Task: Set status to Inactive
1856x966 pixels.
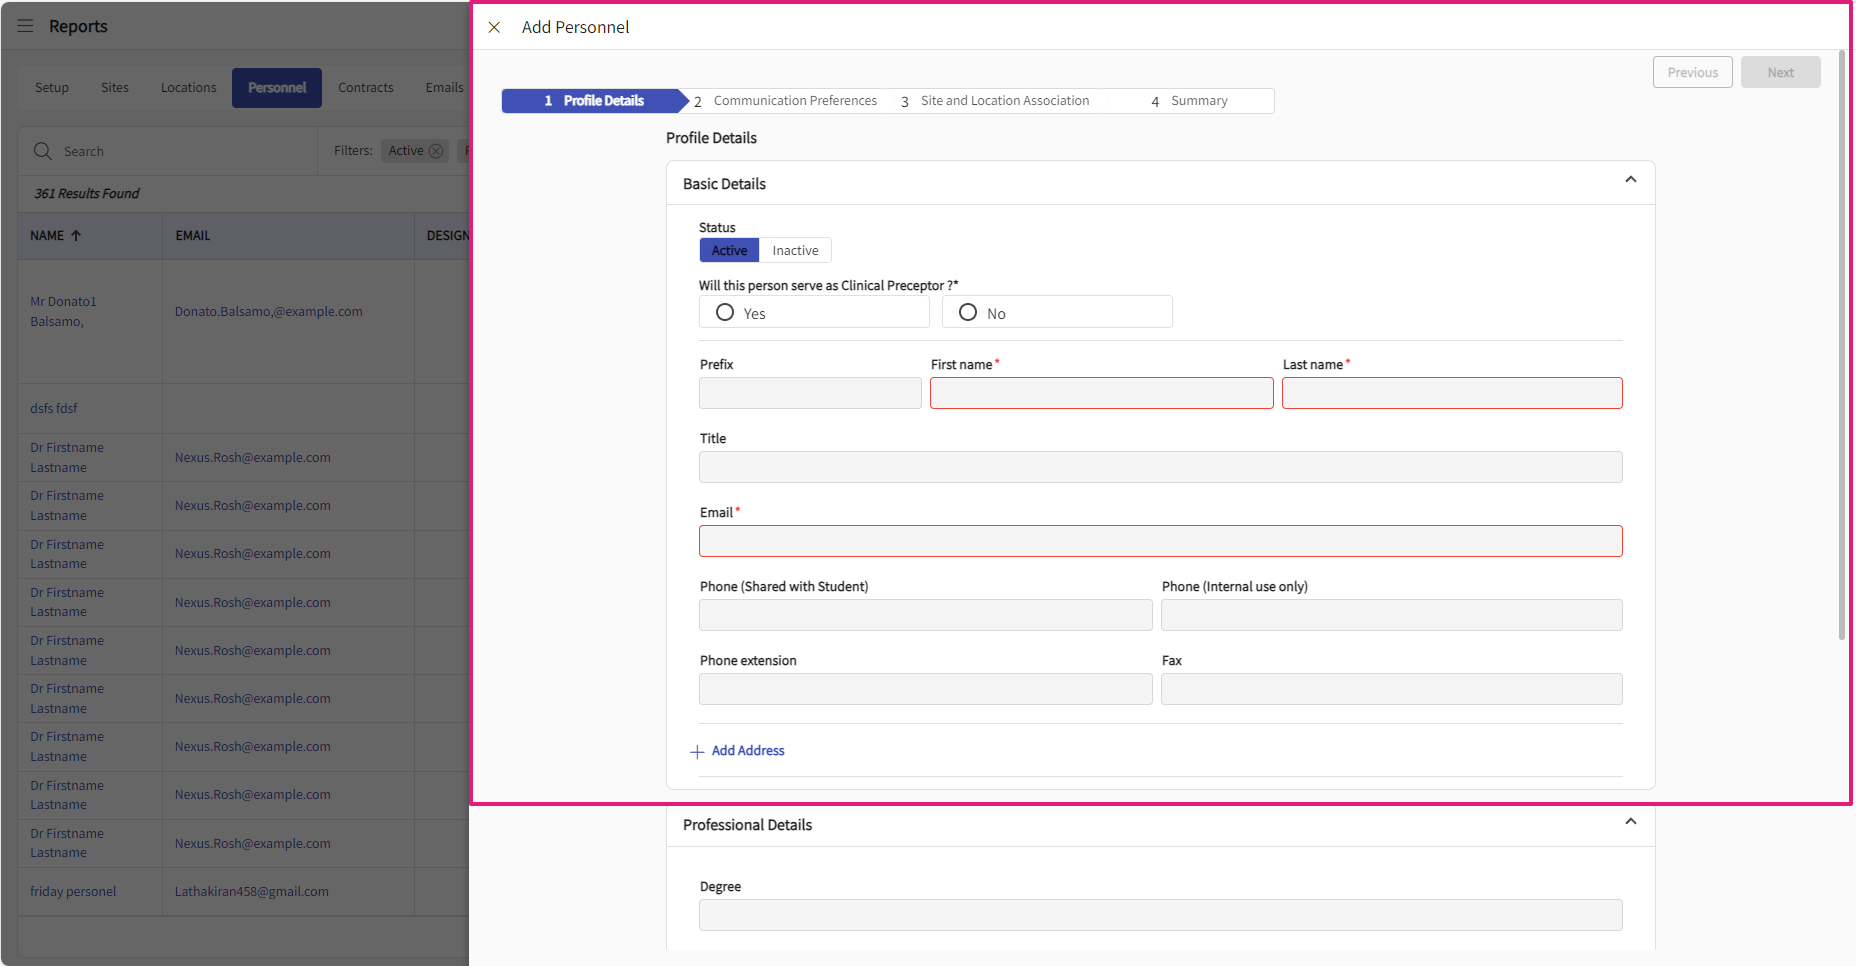Action: coord(795,250)
